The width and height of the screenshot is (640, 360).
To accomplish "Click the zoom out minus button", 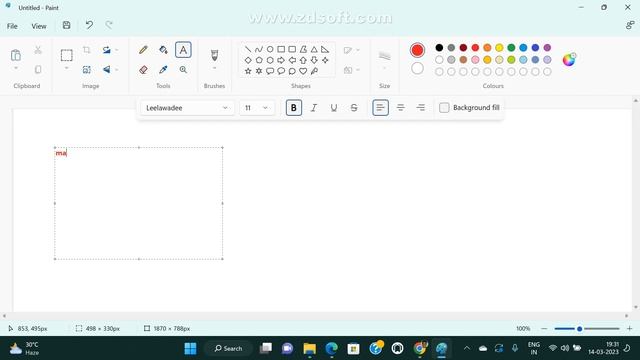I will click(x=544, y=329).
